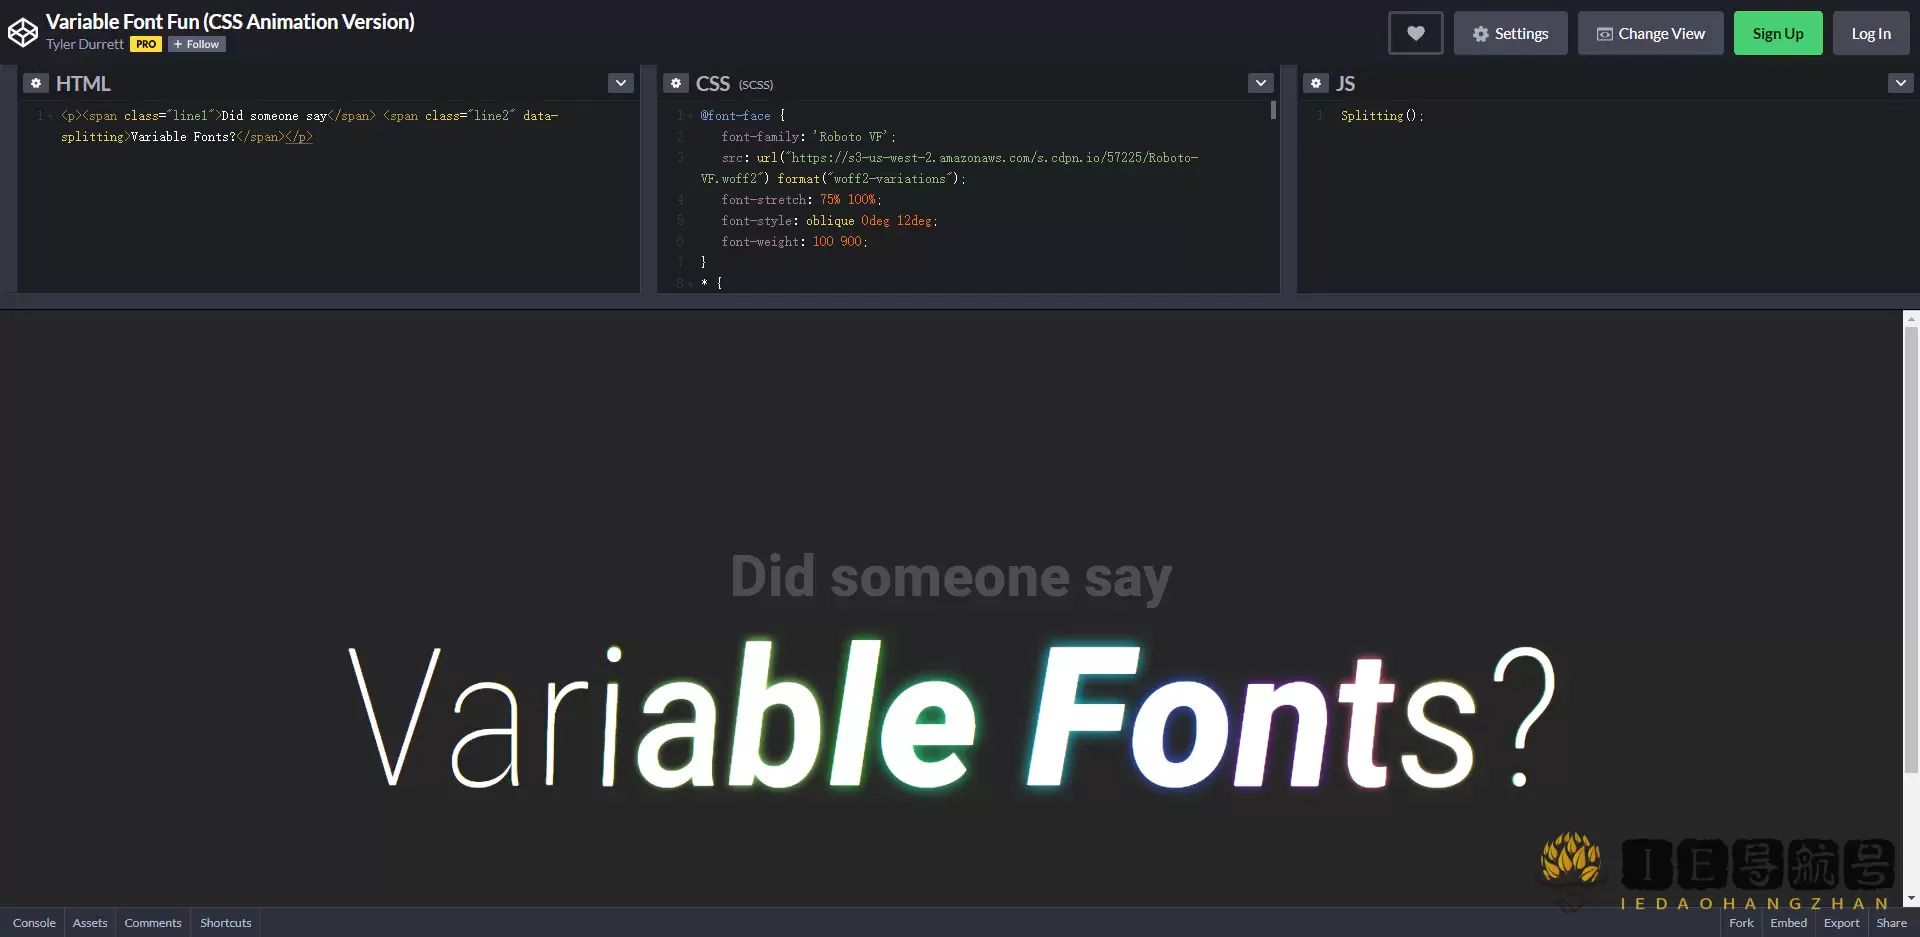Image resolution: width=1920 pixels, height=937 pixels.
Task: Open the pen Settings
Action: pos(1510,33)
